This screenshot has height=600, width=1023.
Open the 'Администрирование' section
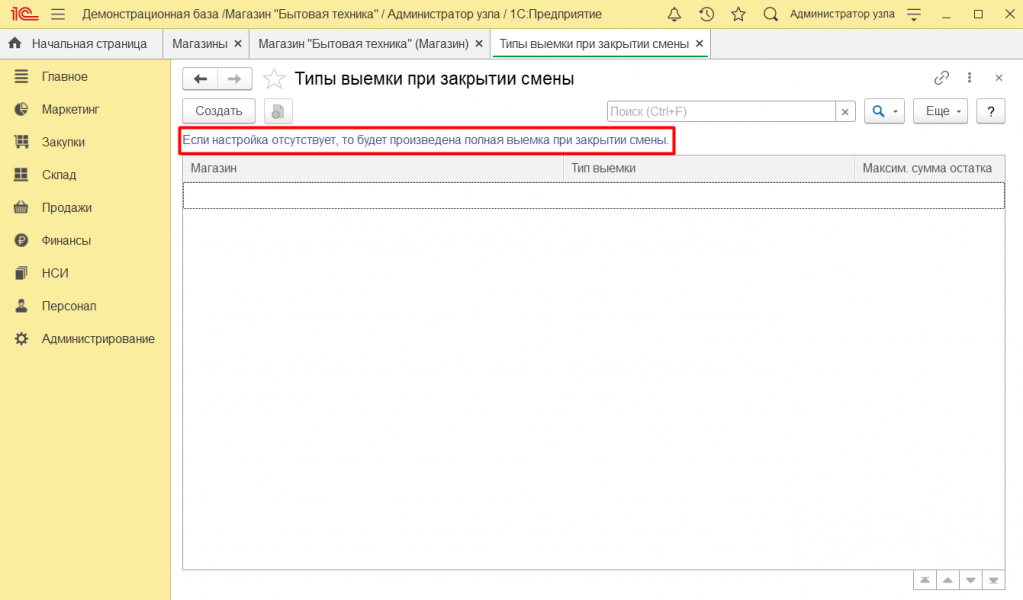pos(98,339)
